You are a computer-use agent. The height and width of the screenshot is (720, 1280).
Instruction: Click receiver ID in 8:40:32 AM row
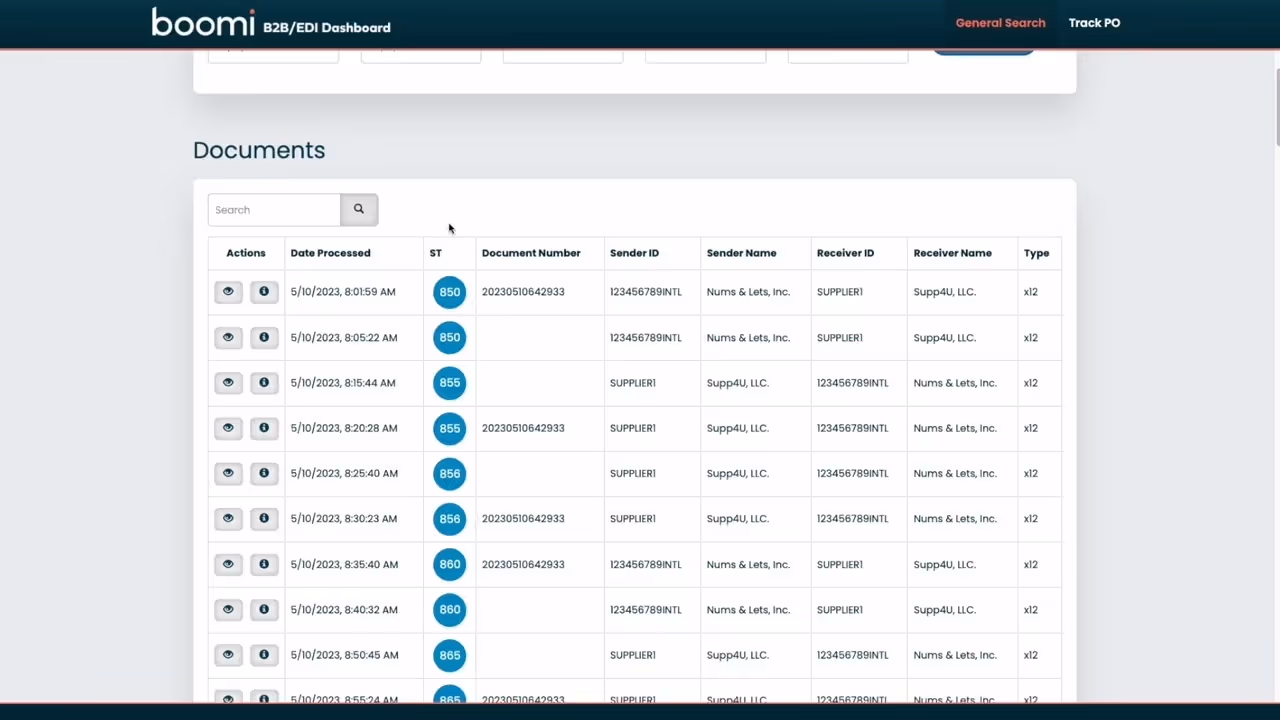coord(839,610)
